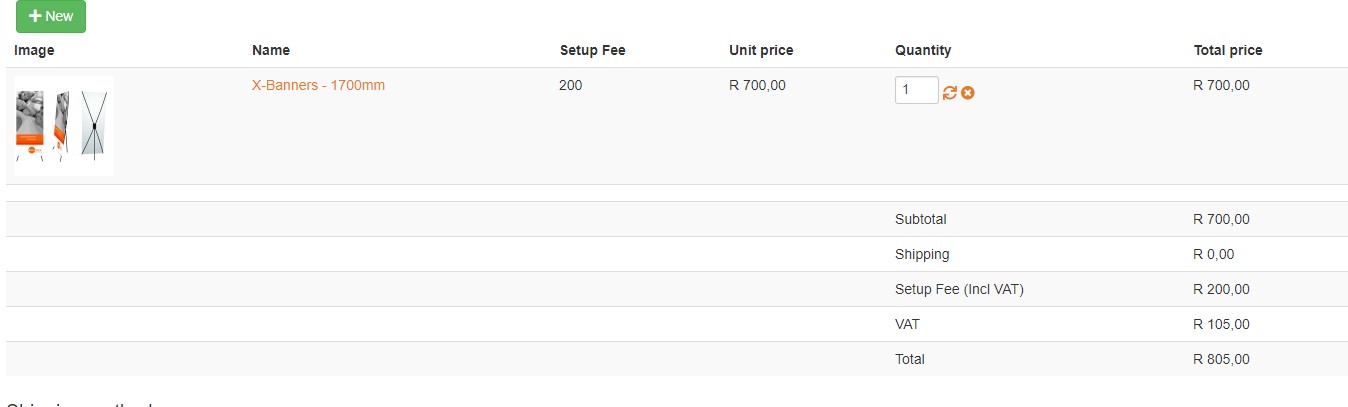This screenshot has height=407, width=1348.
Task: Click the Subtotal row label
Action: click(920, 219)
